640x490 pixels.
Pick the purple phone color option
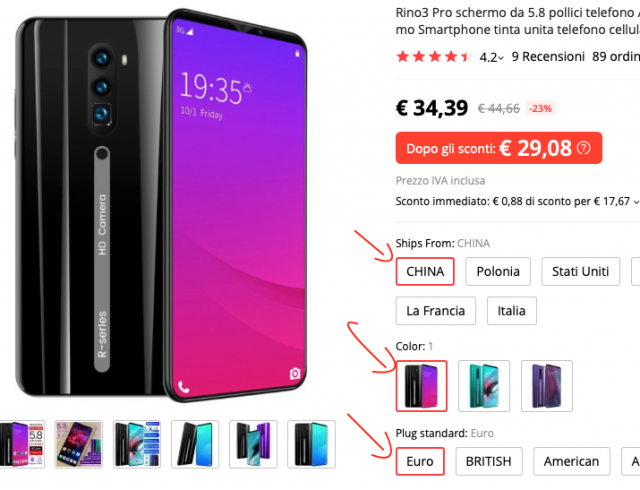547,386
